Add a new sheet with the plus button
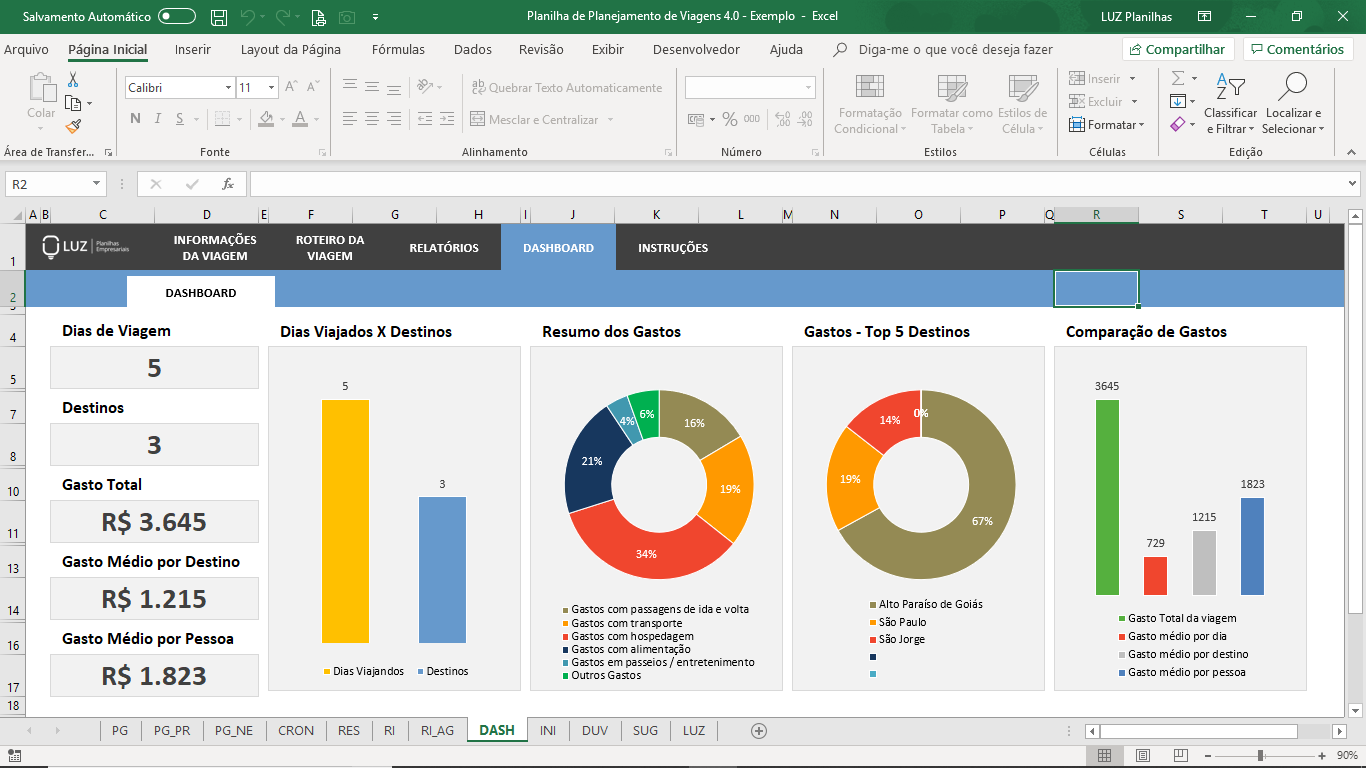The height and width of the screenshot is (768, 1366). [757, 731]
